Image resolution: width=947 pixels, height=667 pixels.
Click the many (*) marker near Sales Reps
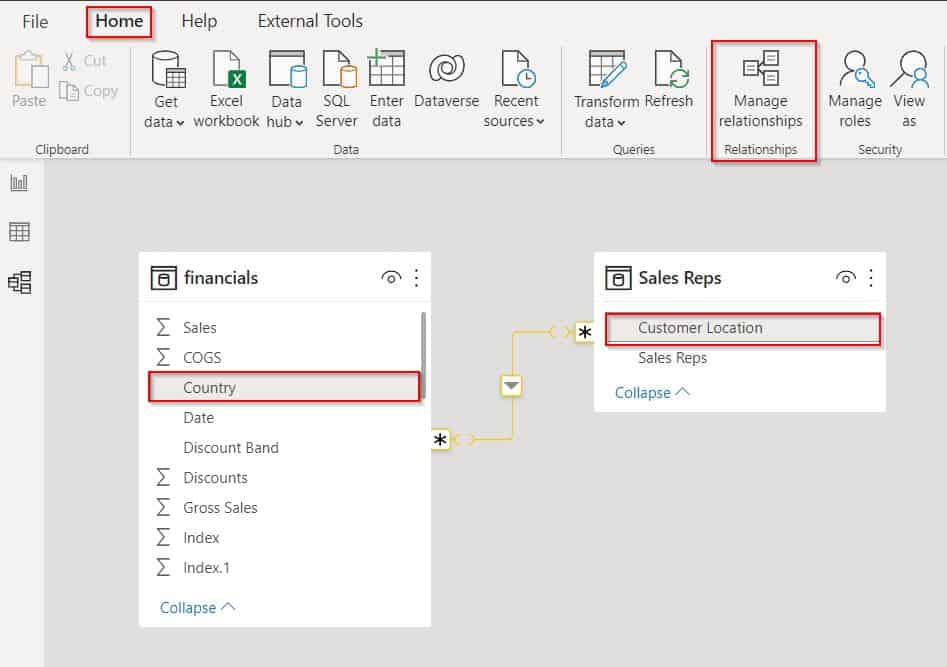(585, 332)
